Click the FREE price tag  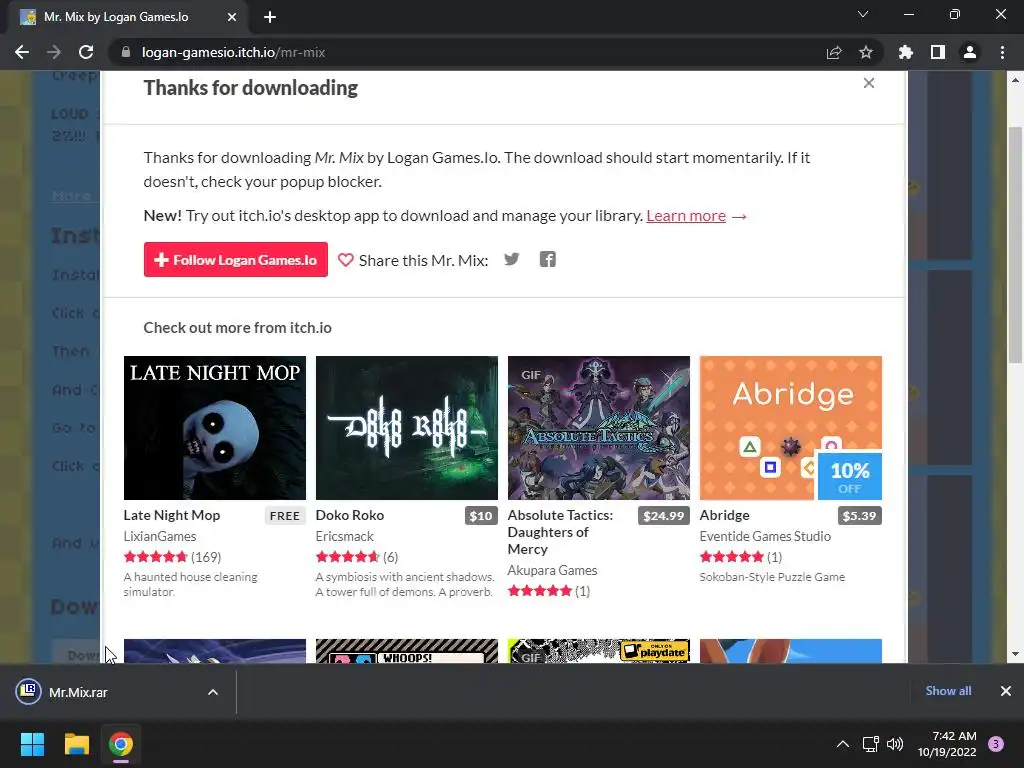(x=285, y=516)
